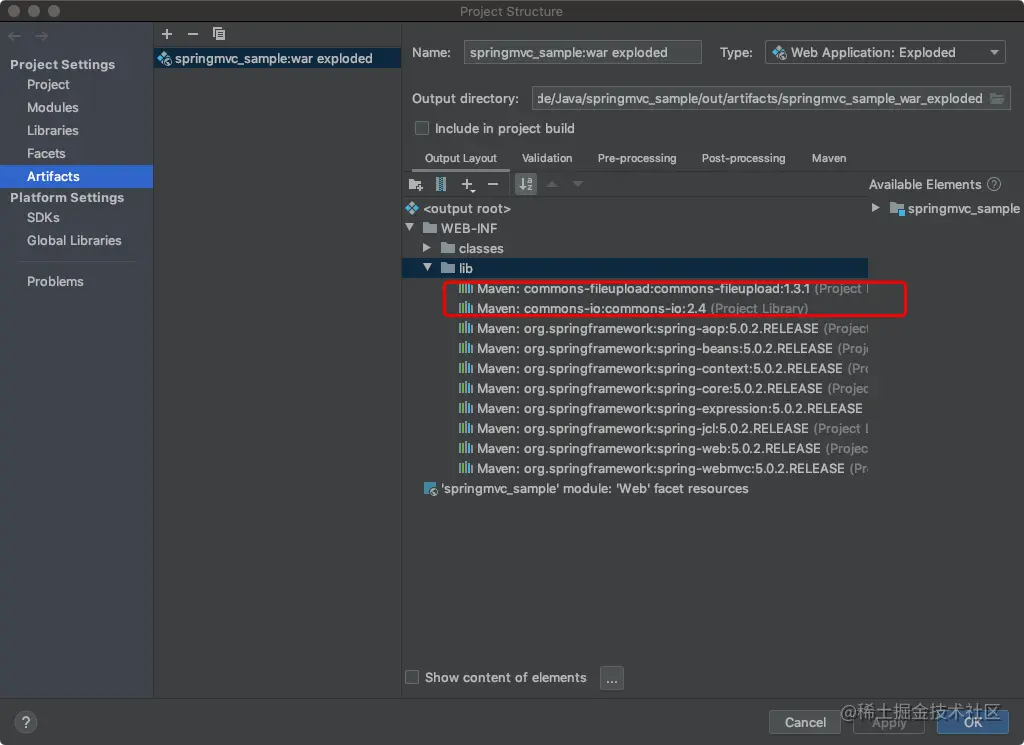This screenshot has width=1024, height=745.
Task: Toggle Show content of elements
Action: click(412, 677)
